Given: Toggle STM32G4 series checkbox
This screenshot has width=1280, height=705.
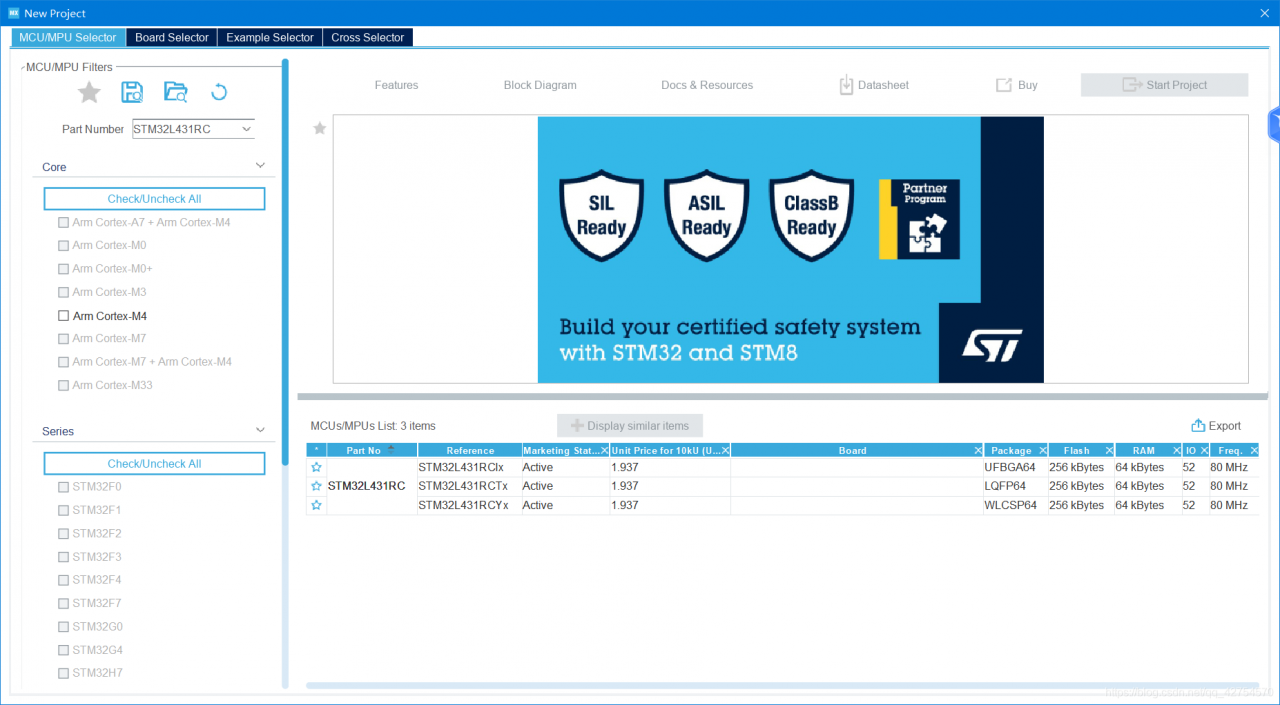Looking at the screenshot, I should 64,650.
